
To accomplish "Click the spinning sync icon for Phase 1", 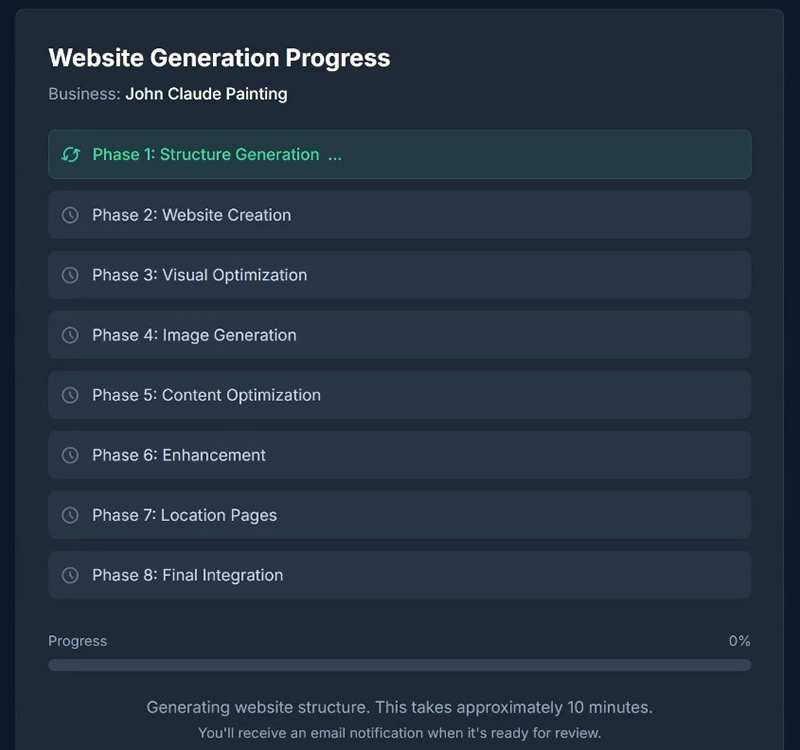I will pyautogui.click(x=70, y=155).
